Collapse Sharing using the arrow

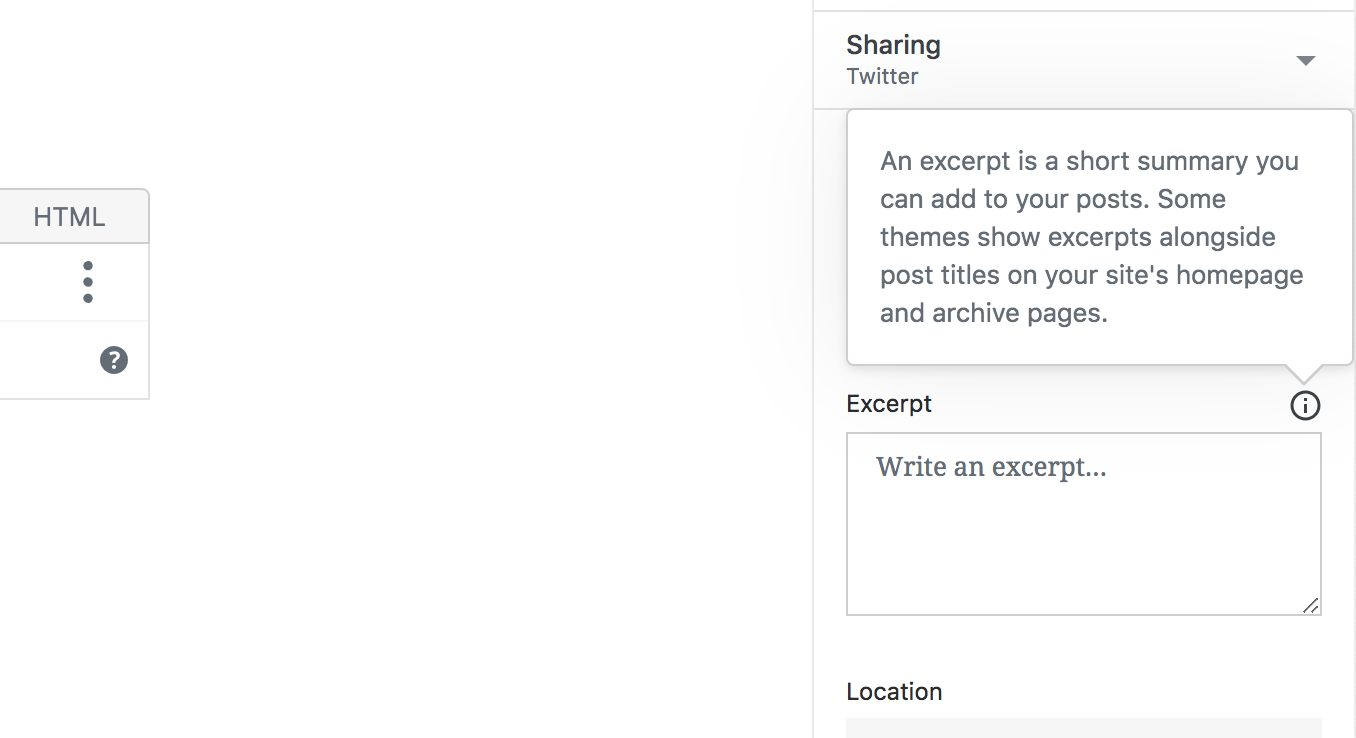pos(1305,61)
